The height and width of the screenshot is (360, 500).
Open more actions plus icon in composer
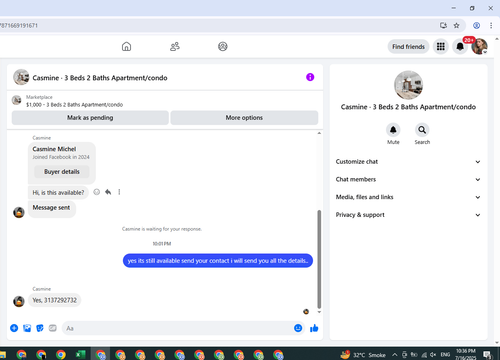point(14,328)
